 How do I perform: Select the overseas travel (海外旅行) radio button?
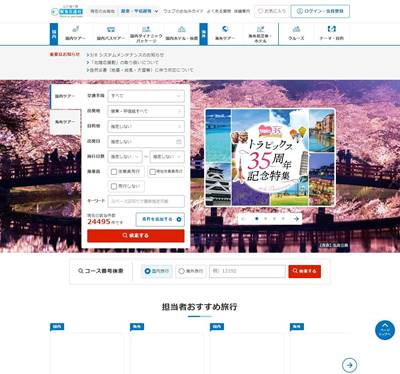pos(181,271)
